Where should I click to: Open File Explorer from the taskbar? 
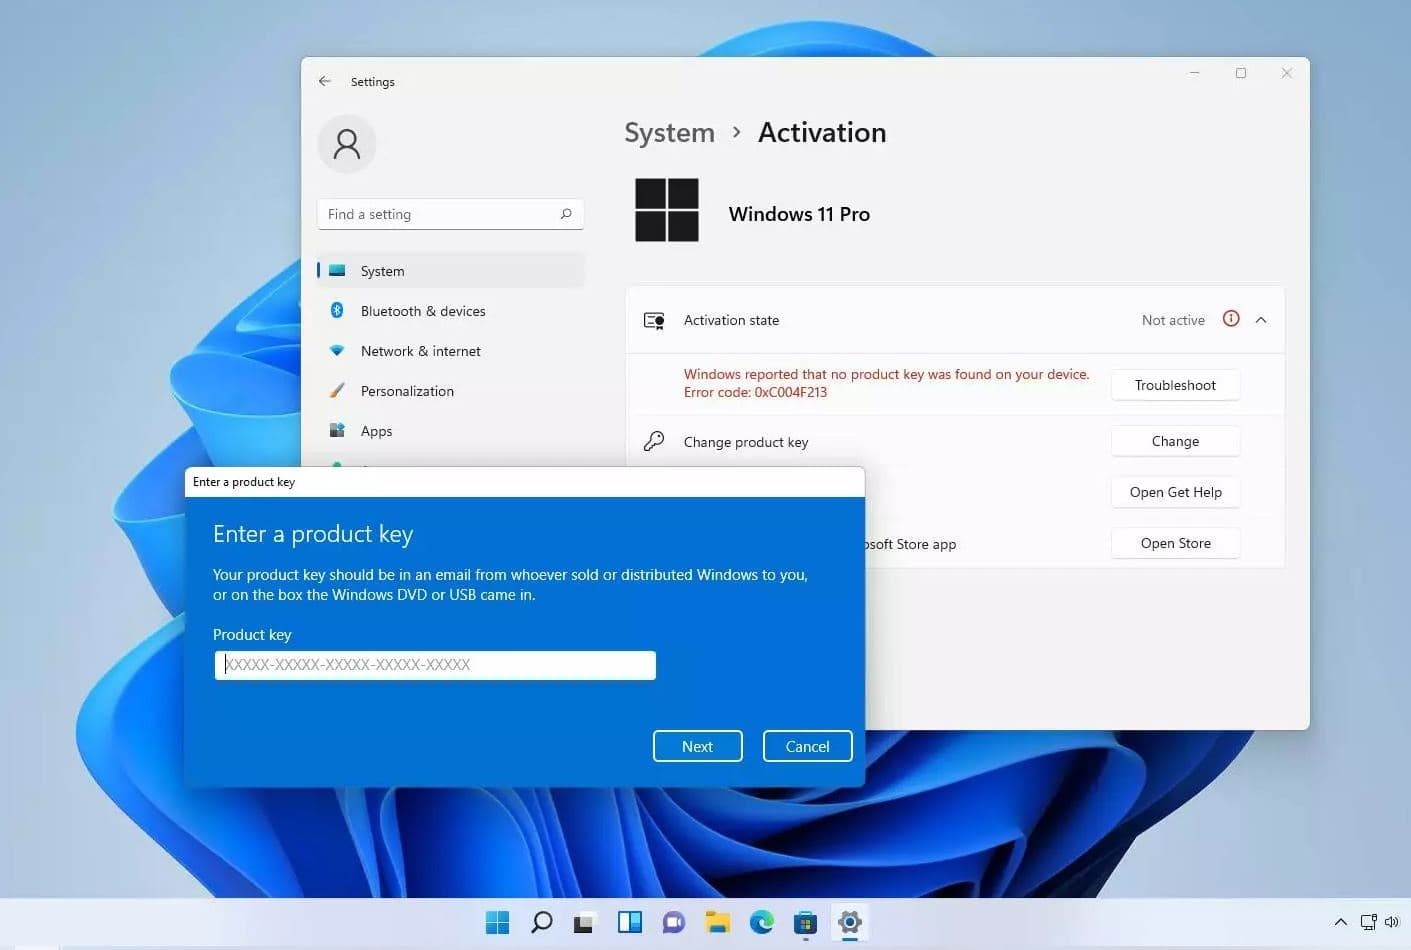[x=717, y=922]
